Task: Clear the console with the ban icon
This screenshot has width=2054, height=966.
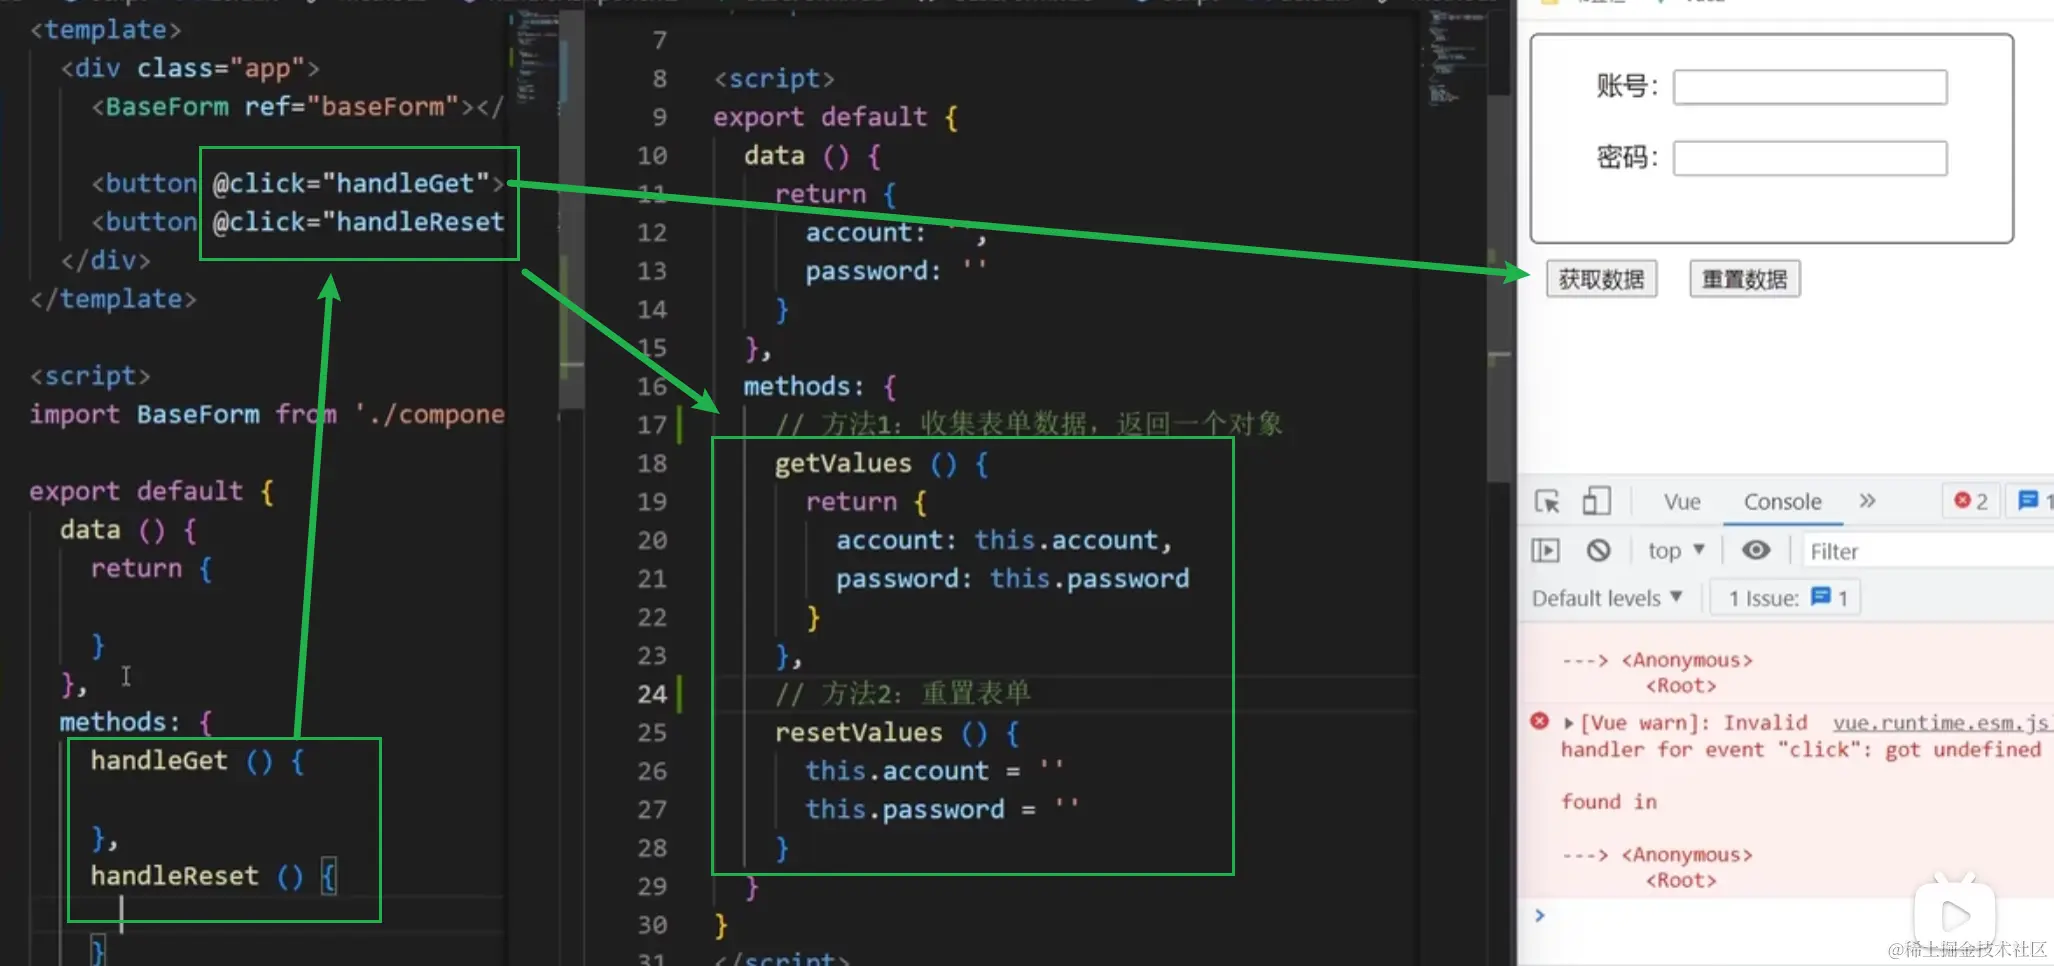Action: click(x=1599, y=550)
